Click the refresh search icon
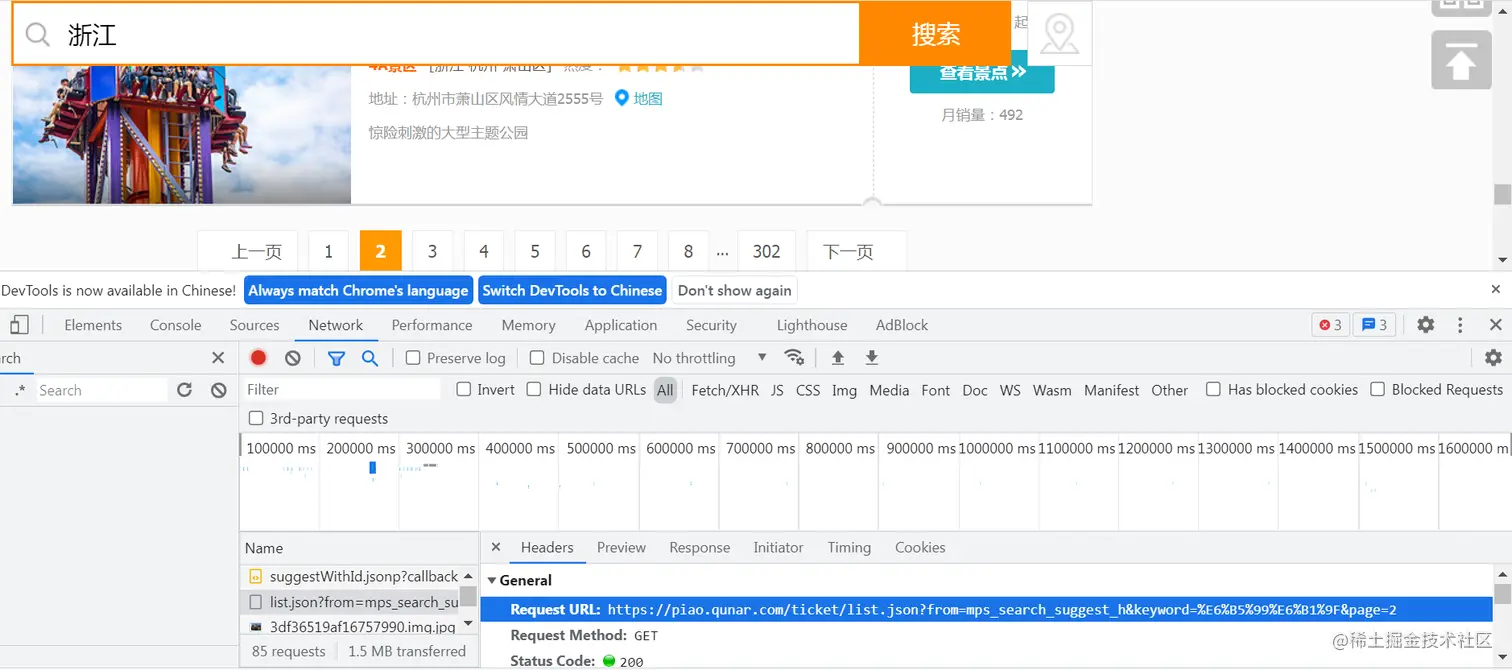The image size is (1512, 670). tap(184, 390)
